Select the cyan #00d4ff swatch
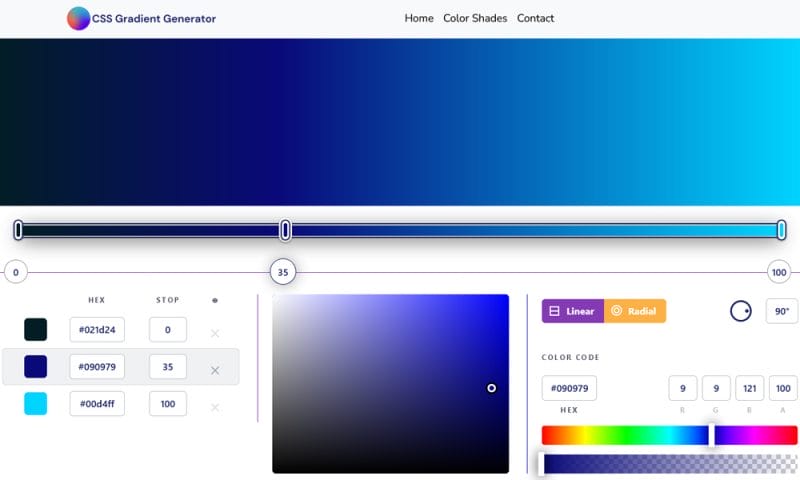 [36, 403]
